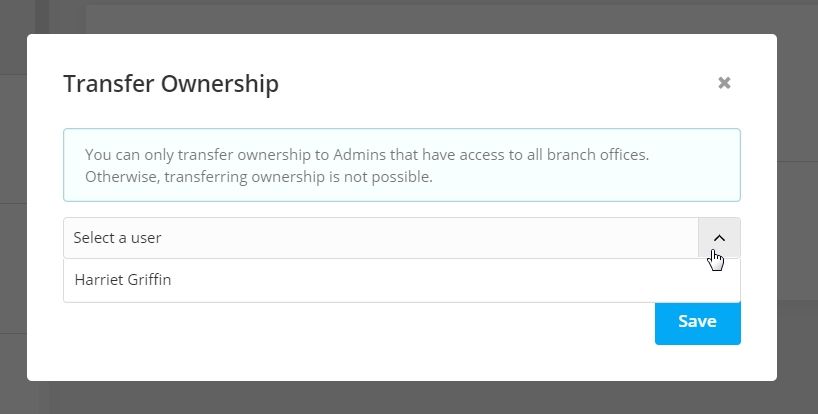Click the up-chevron icon beside Select a user

(x=719, y=238)
